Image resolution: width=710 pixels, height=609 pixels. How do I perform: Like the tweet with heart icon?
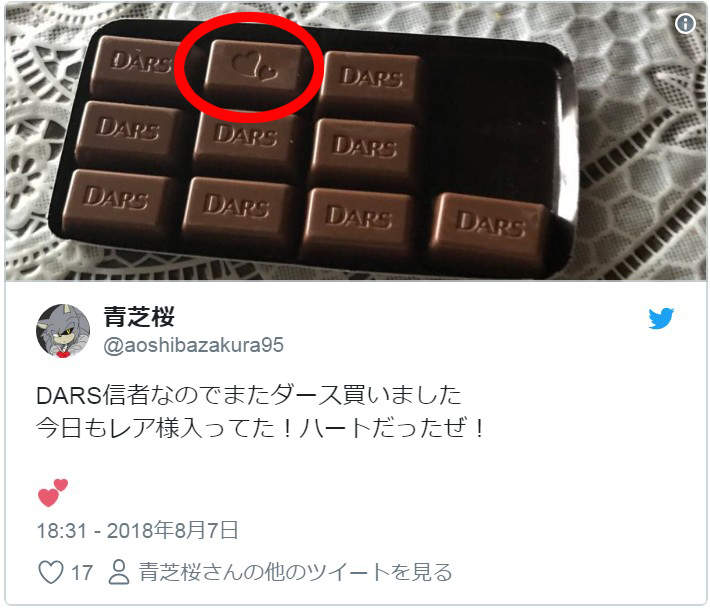click(51, 572)
